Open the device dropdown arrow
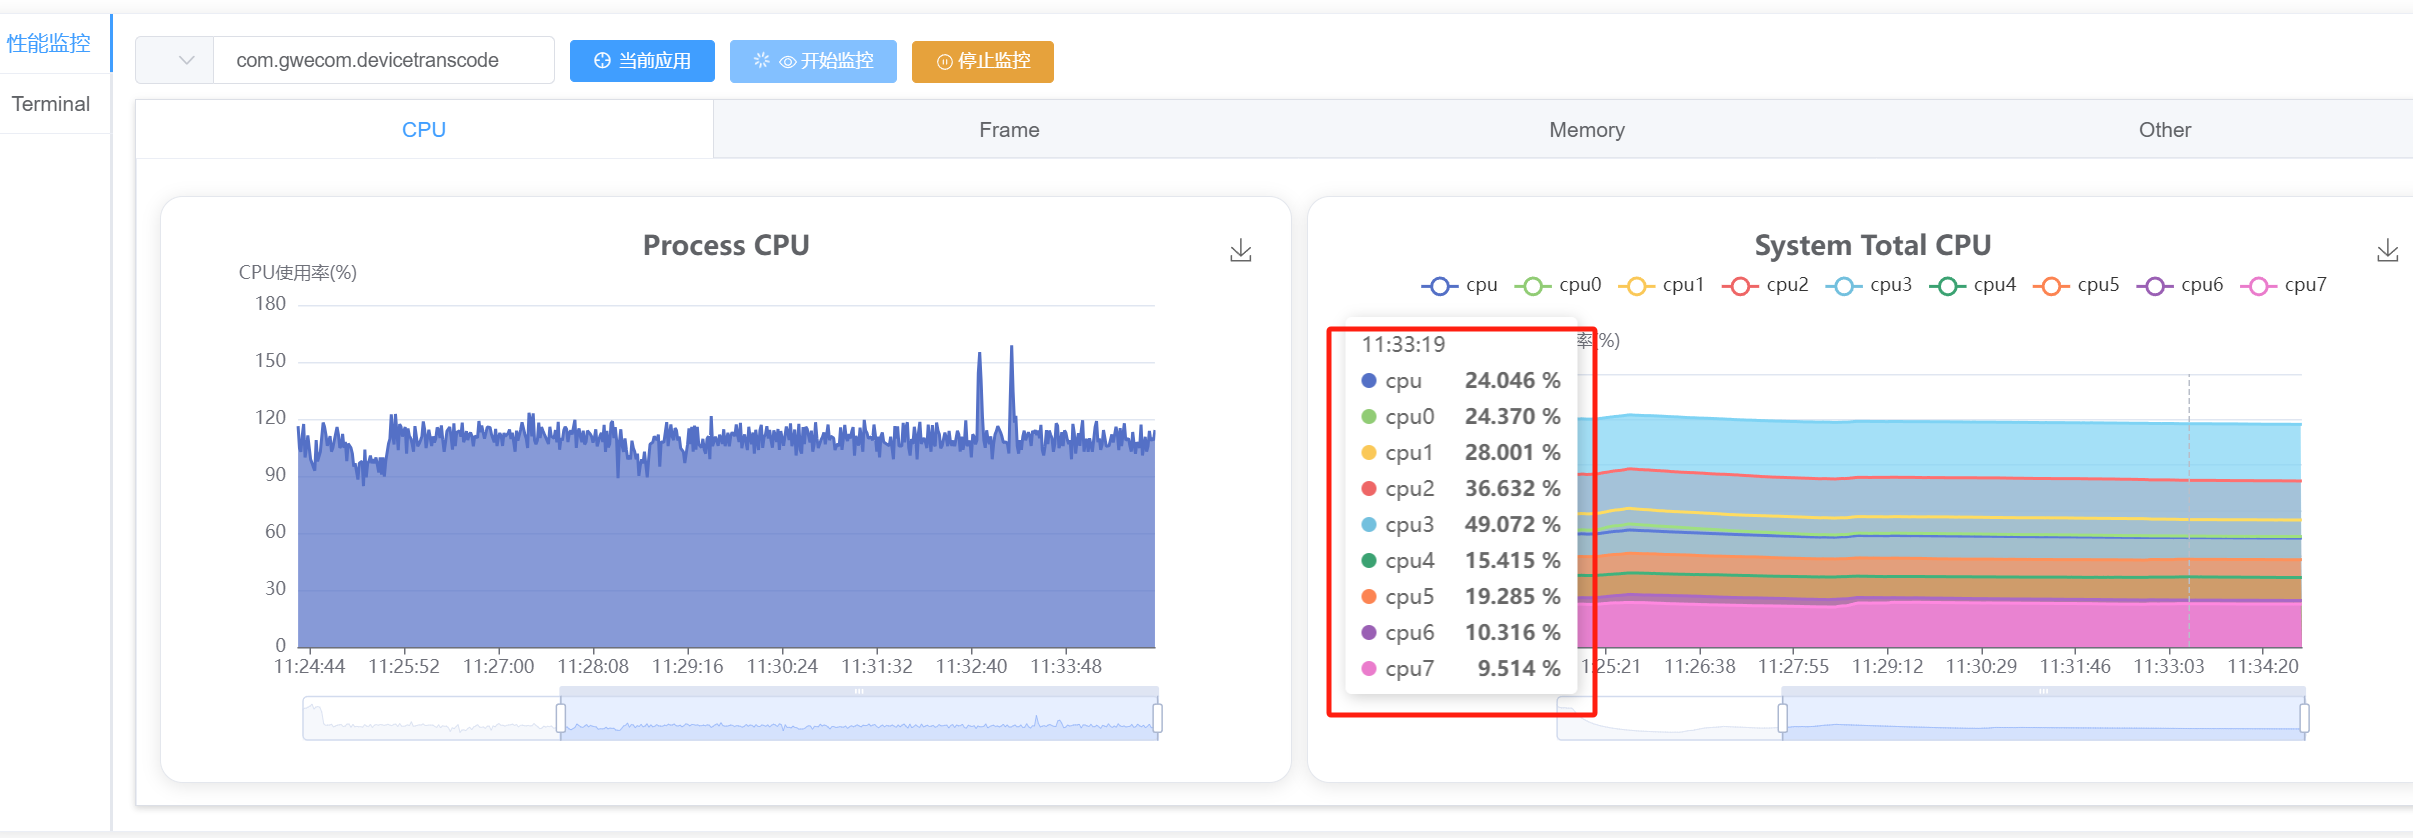 (186, 60)
